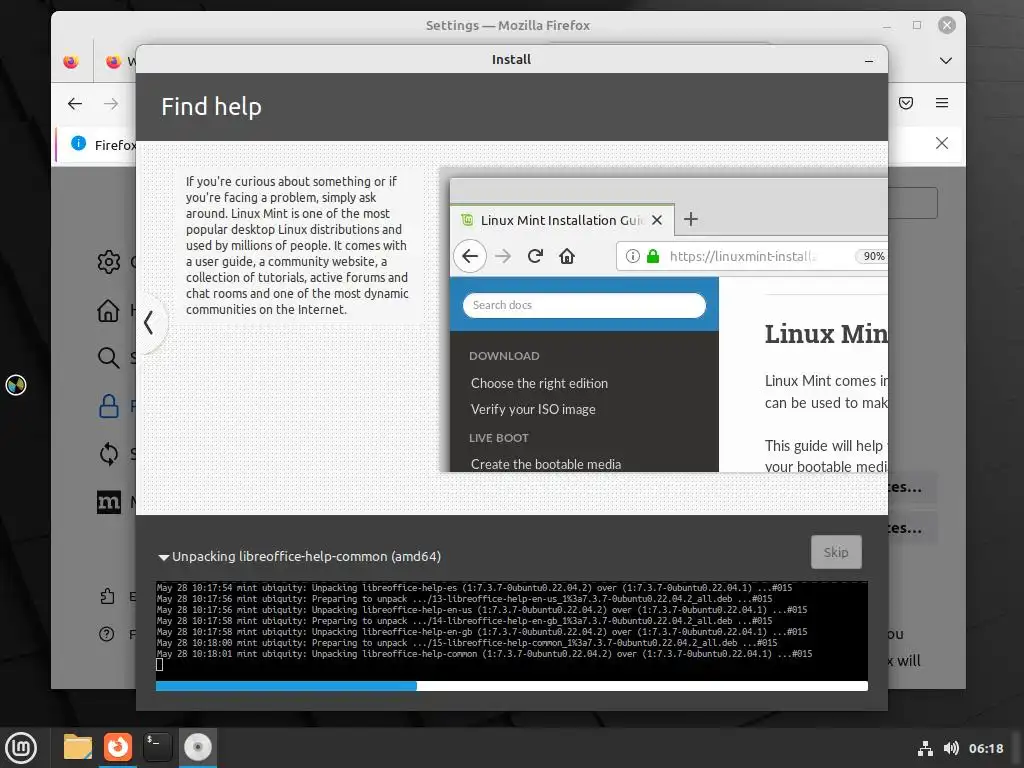Image resolution: width=1024 pixels, height=768 pixels.
Task: Launch Terminal from taskbar
Action: click(157, 747)
